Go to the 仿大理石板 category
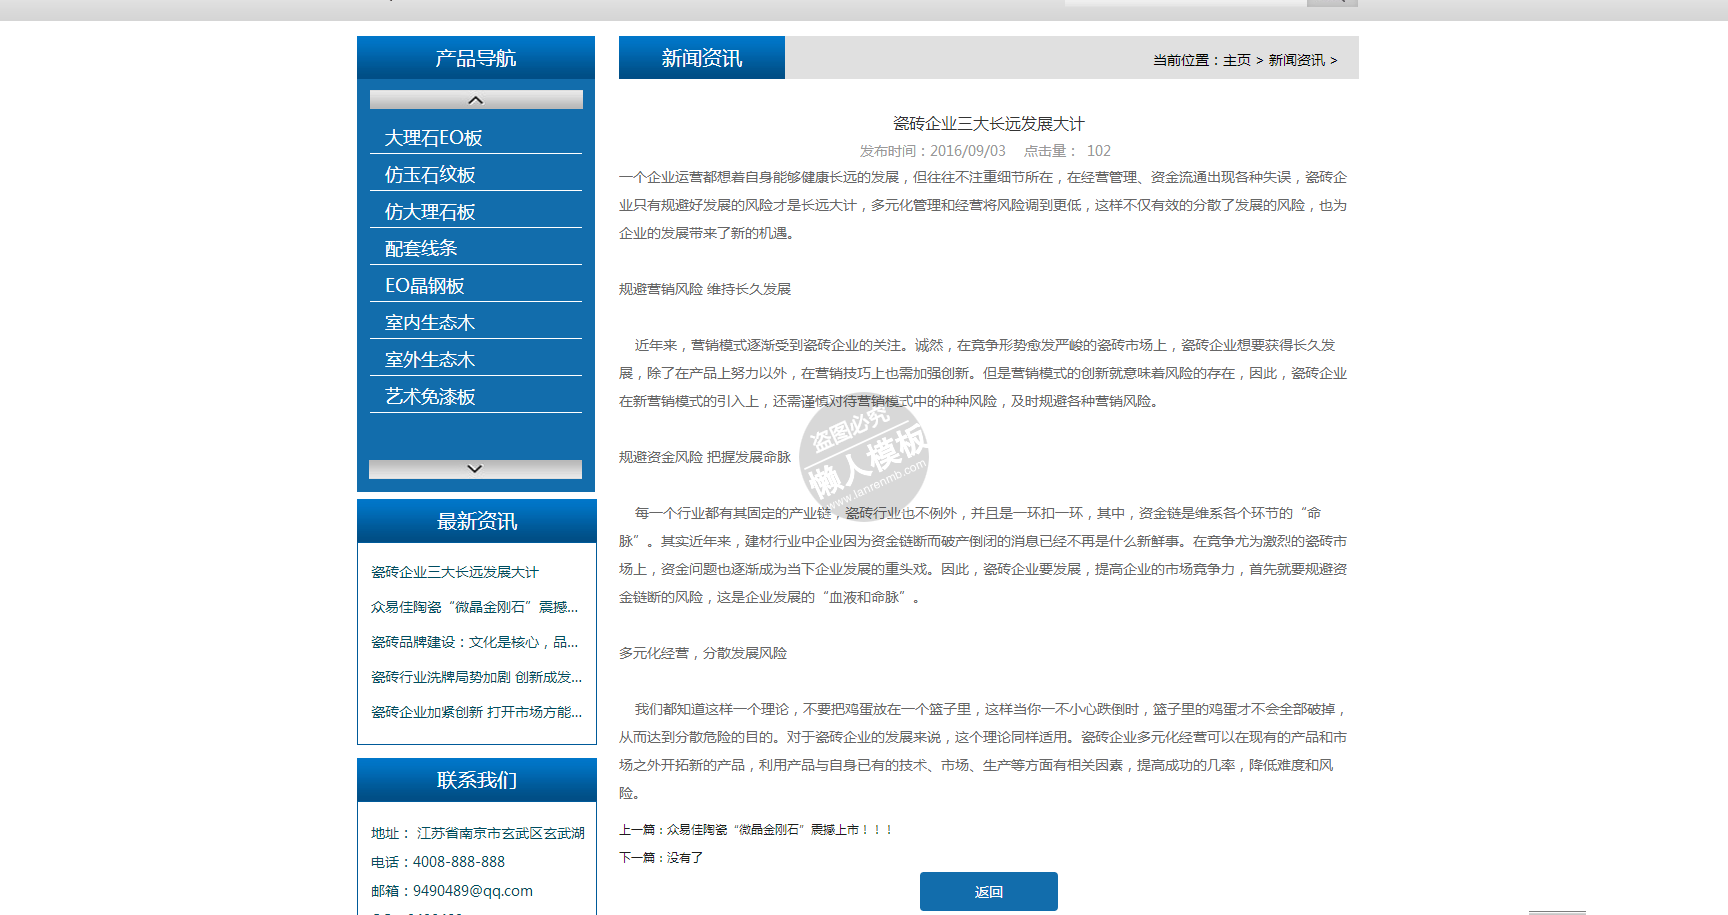The width and height of the screenshot is (1728, 915). click(430, 212)
